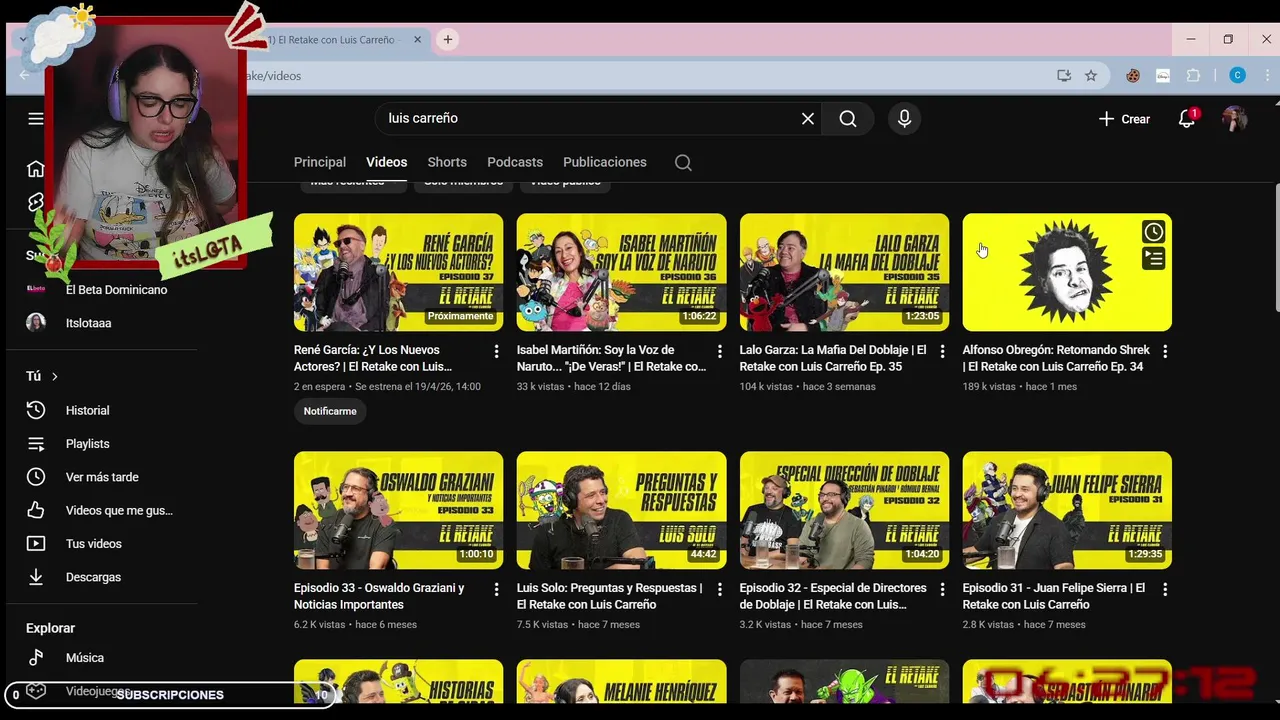1280x720 pixels.
Task: Click the Ver más tarde icon
Action: click(x=36, y=477)
